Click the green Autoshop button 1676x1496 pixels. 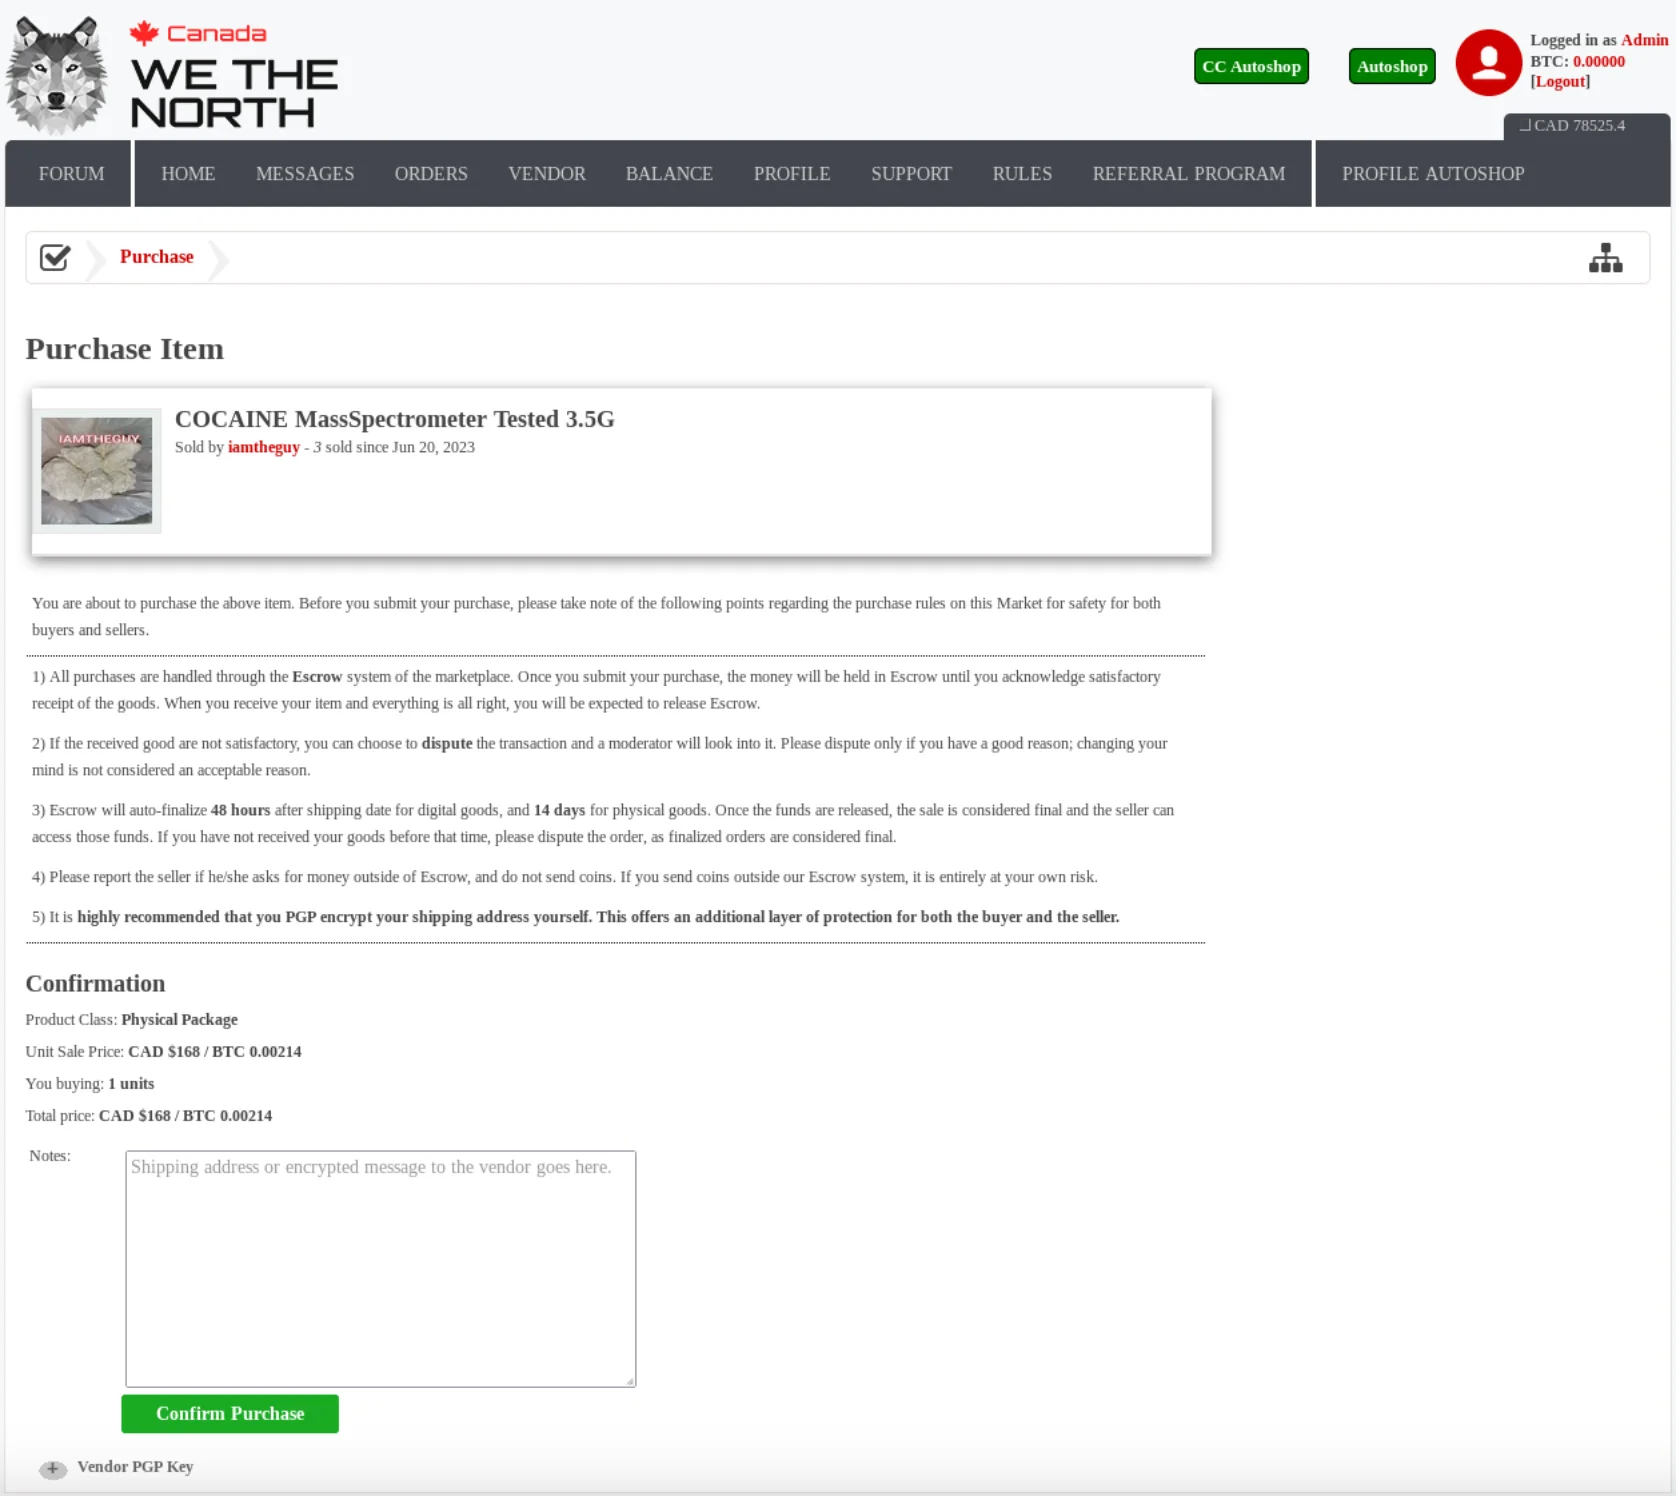click(1391, 67)
